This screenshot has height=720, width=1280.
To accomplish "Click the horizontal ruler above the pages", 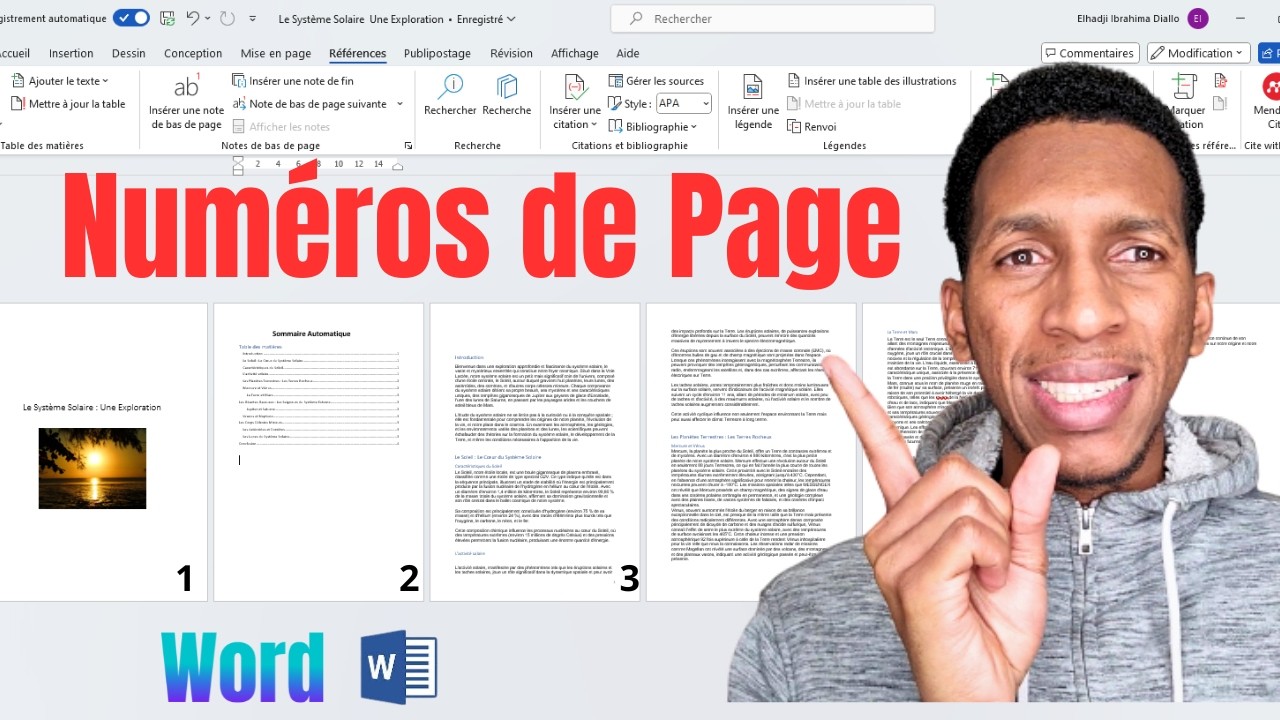I will 317,164.
